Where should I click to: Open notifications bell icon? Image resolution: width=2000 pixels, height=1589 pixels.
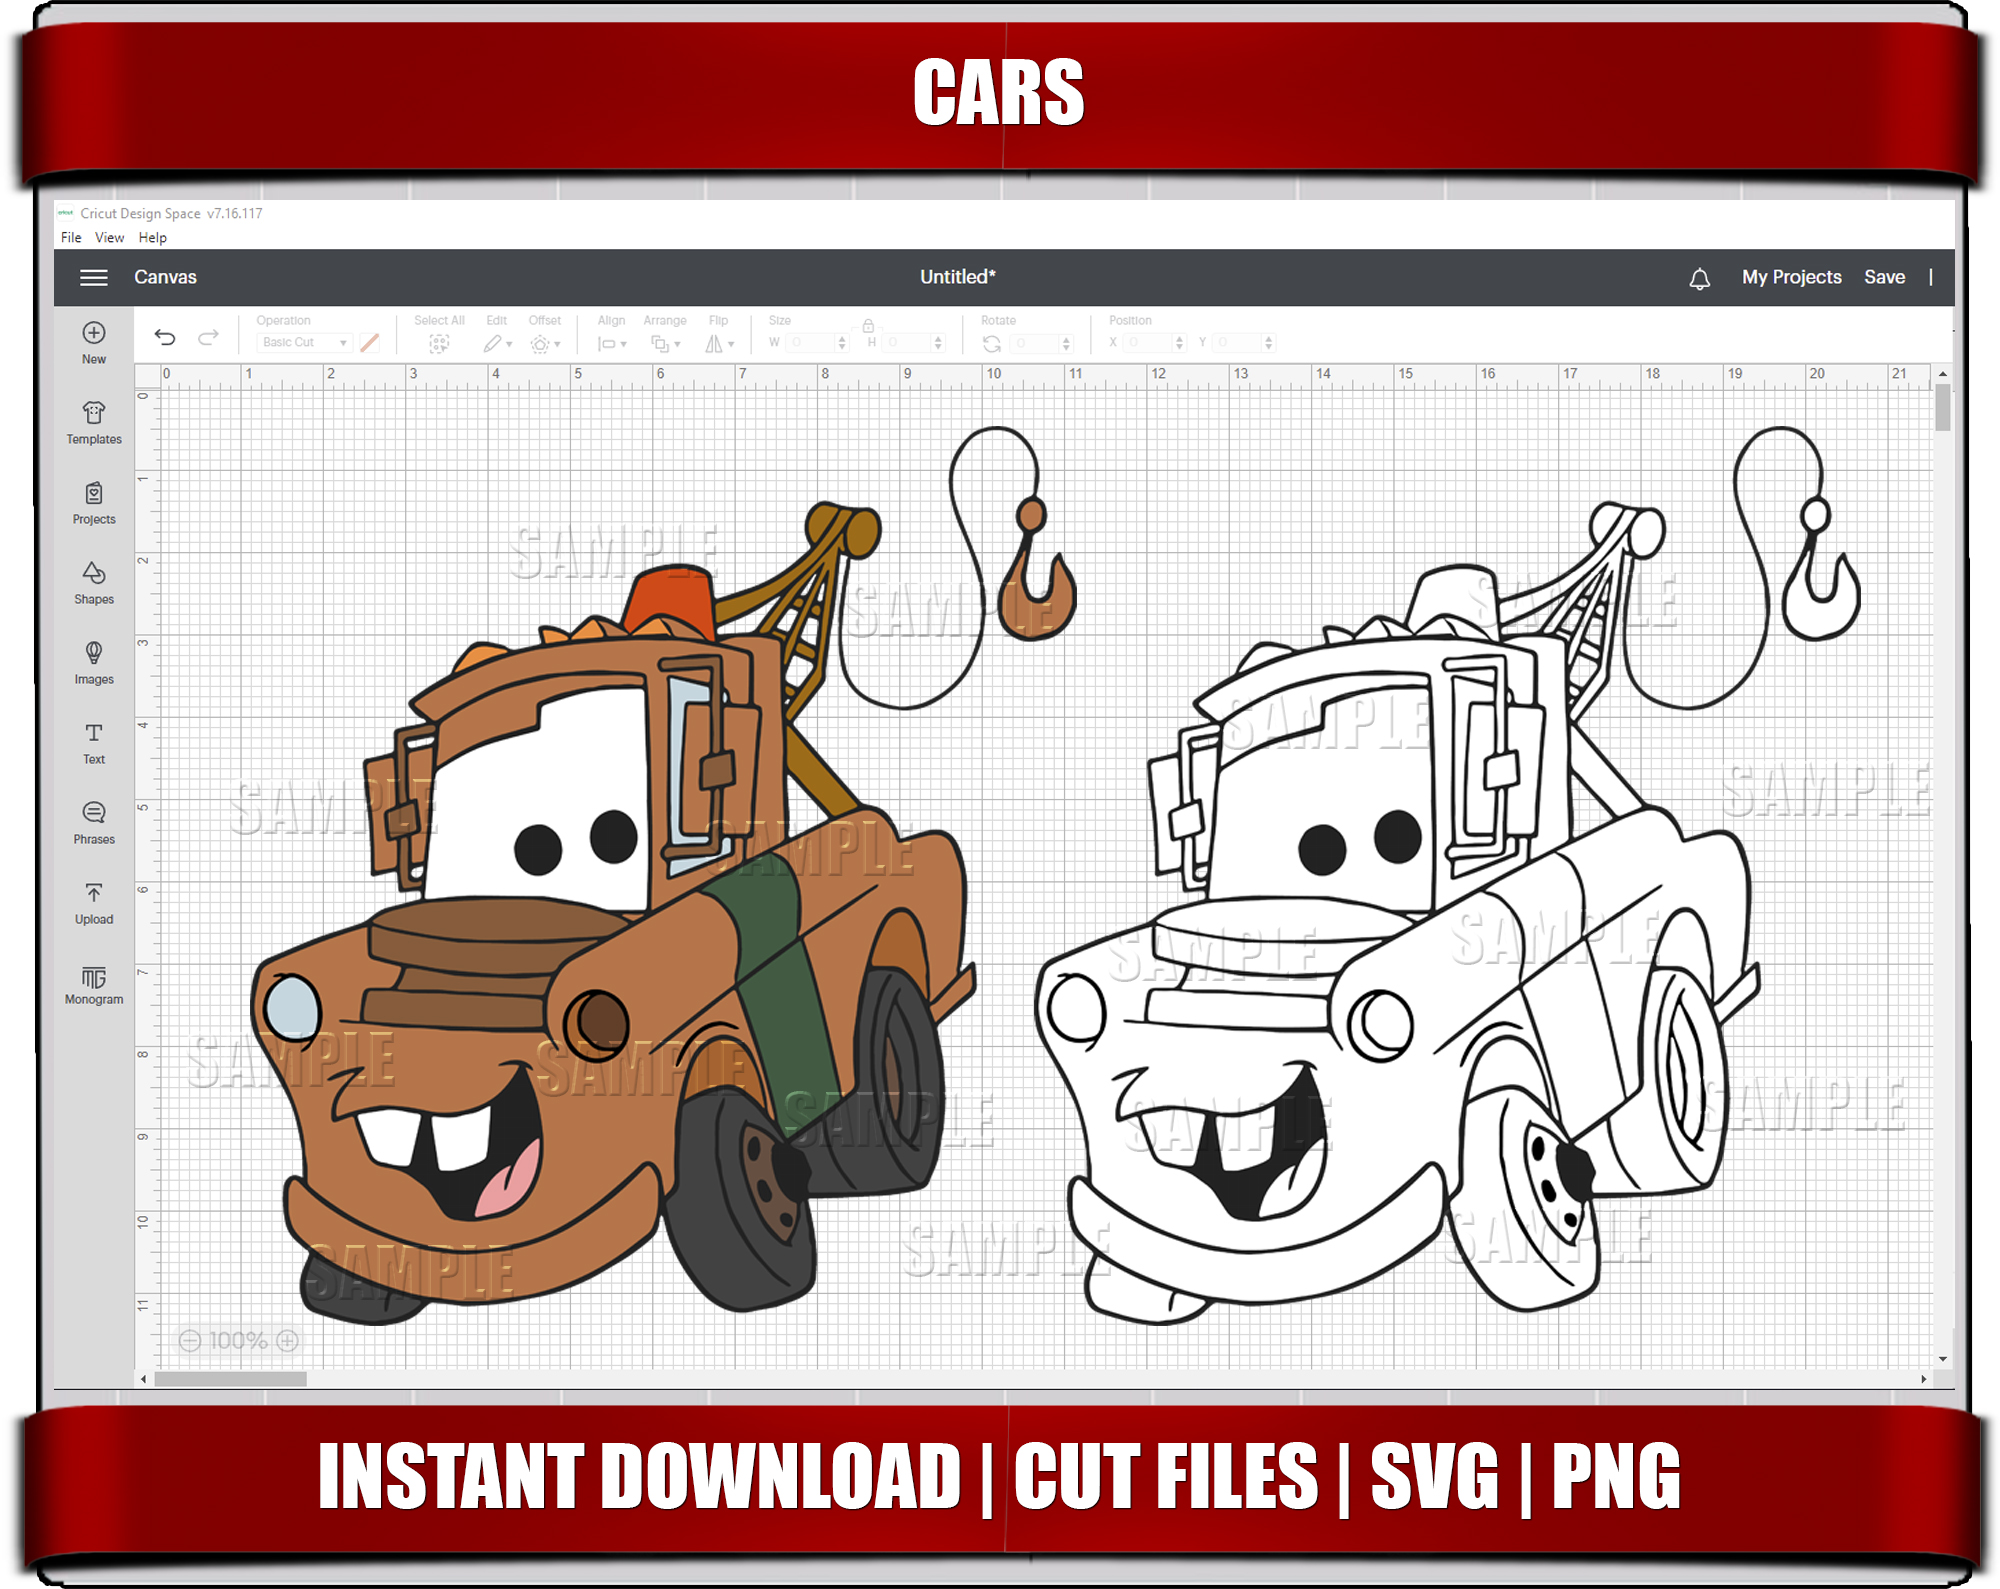1700,278
